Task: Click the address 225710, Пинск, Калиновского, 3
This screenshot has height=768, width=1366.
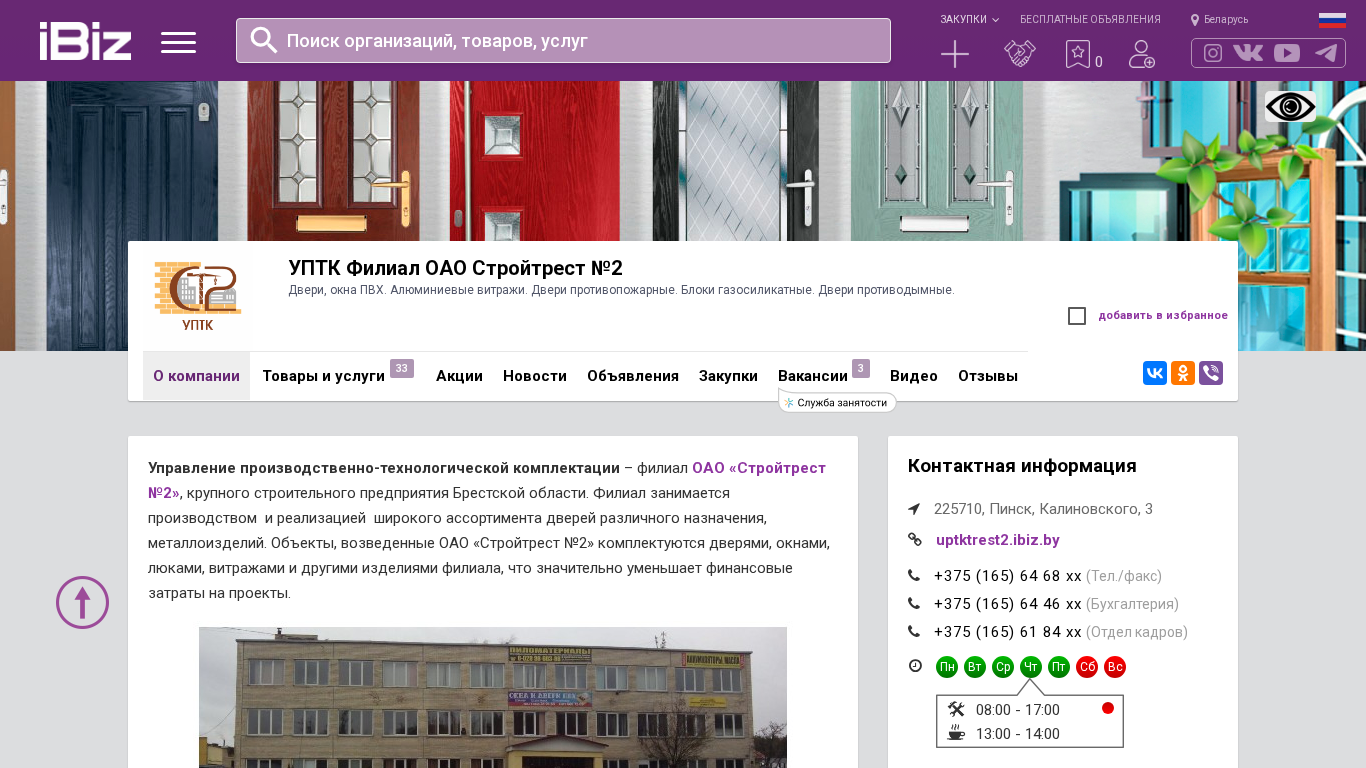Action: (x=1043, y=509)
